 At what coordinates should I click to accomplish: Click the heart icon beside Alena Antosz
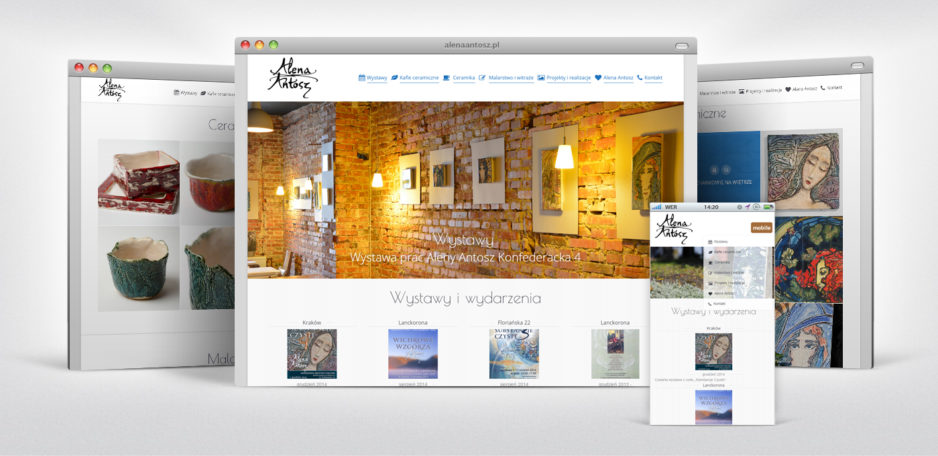pos(598,77)
